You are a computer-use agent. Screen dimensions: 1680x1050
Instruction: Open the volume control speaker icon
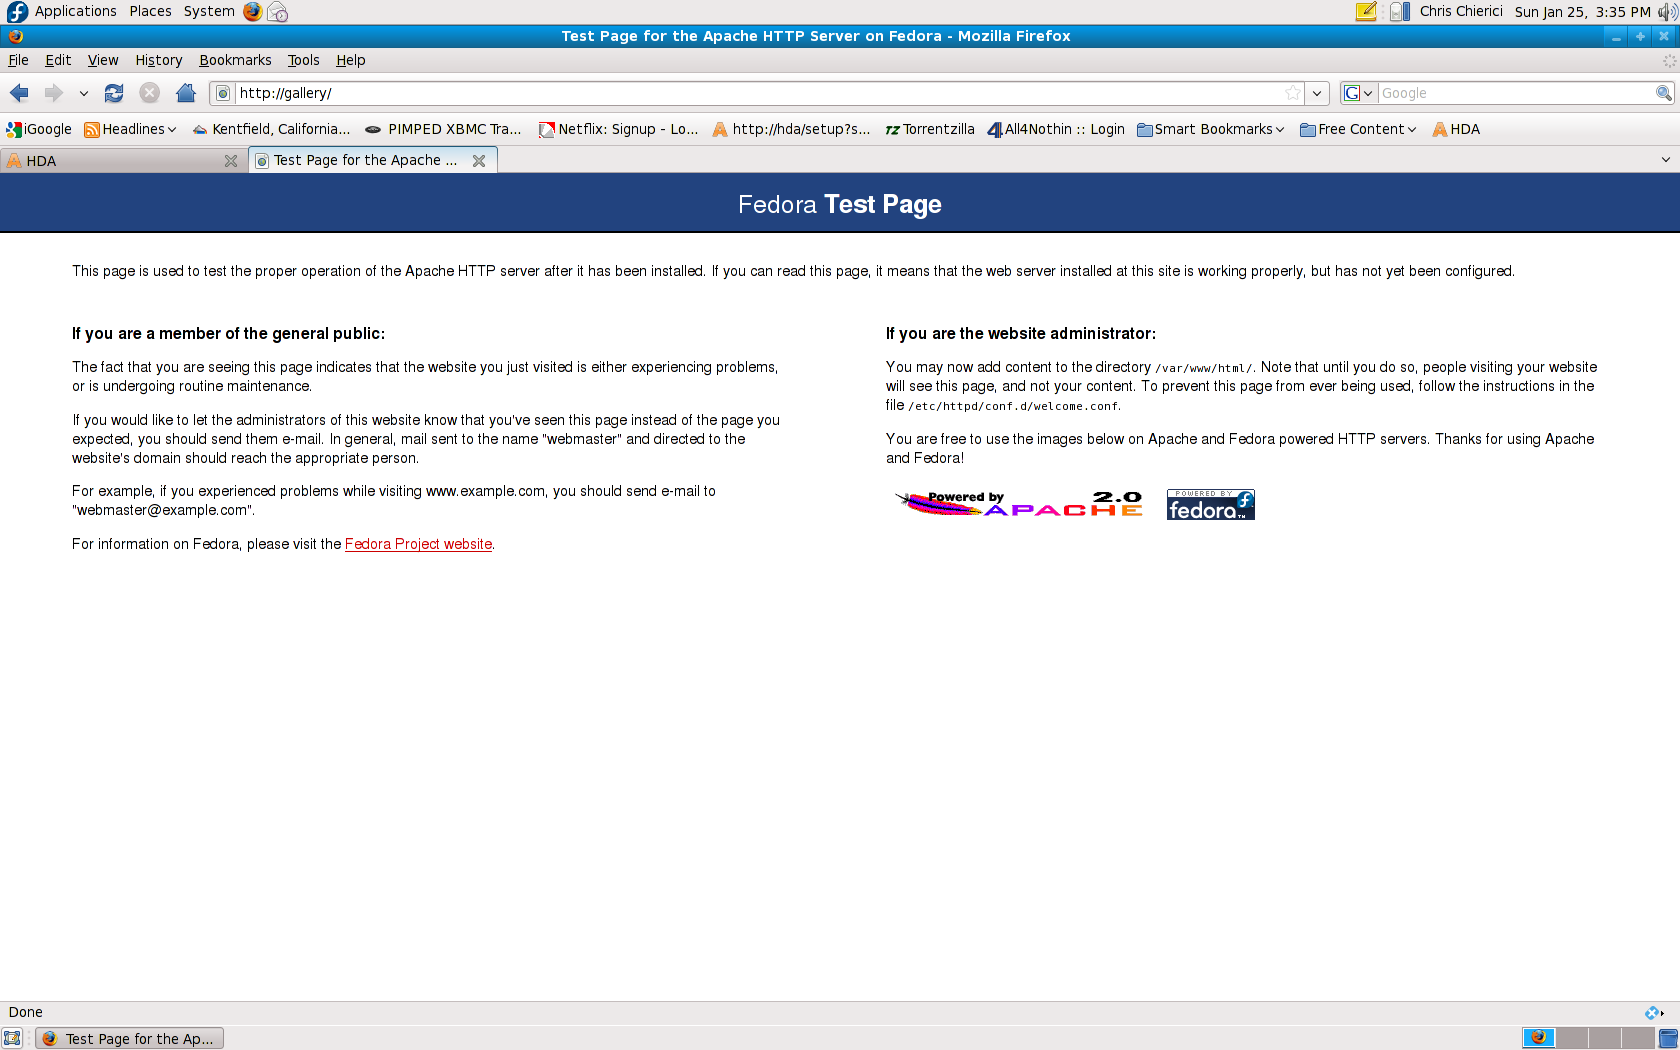point(1667,12)
